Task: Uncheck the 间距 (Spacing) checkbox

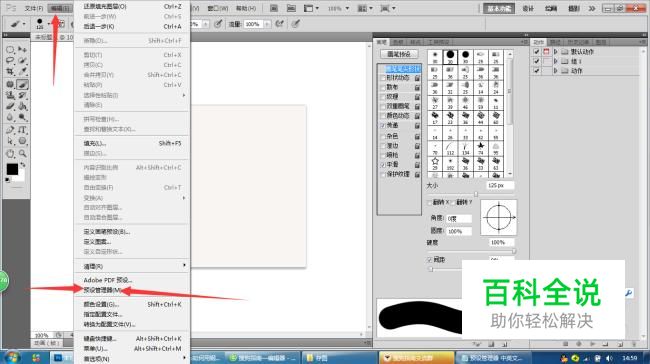Action: point(430,260)
